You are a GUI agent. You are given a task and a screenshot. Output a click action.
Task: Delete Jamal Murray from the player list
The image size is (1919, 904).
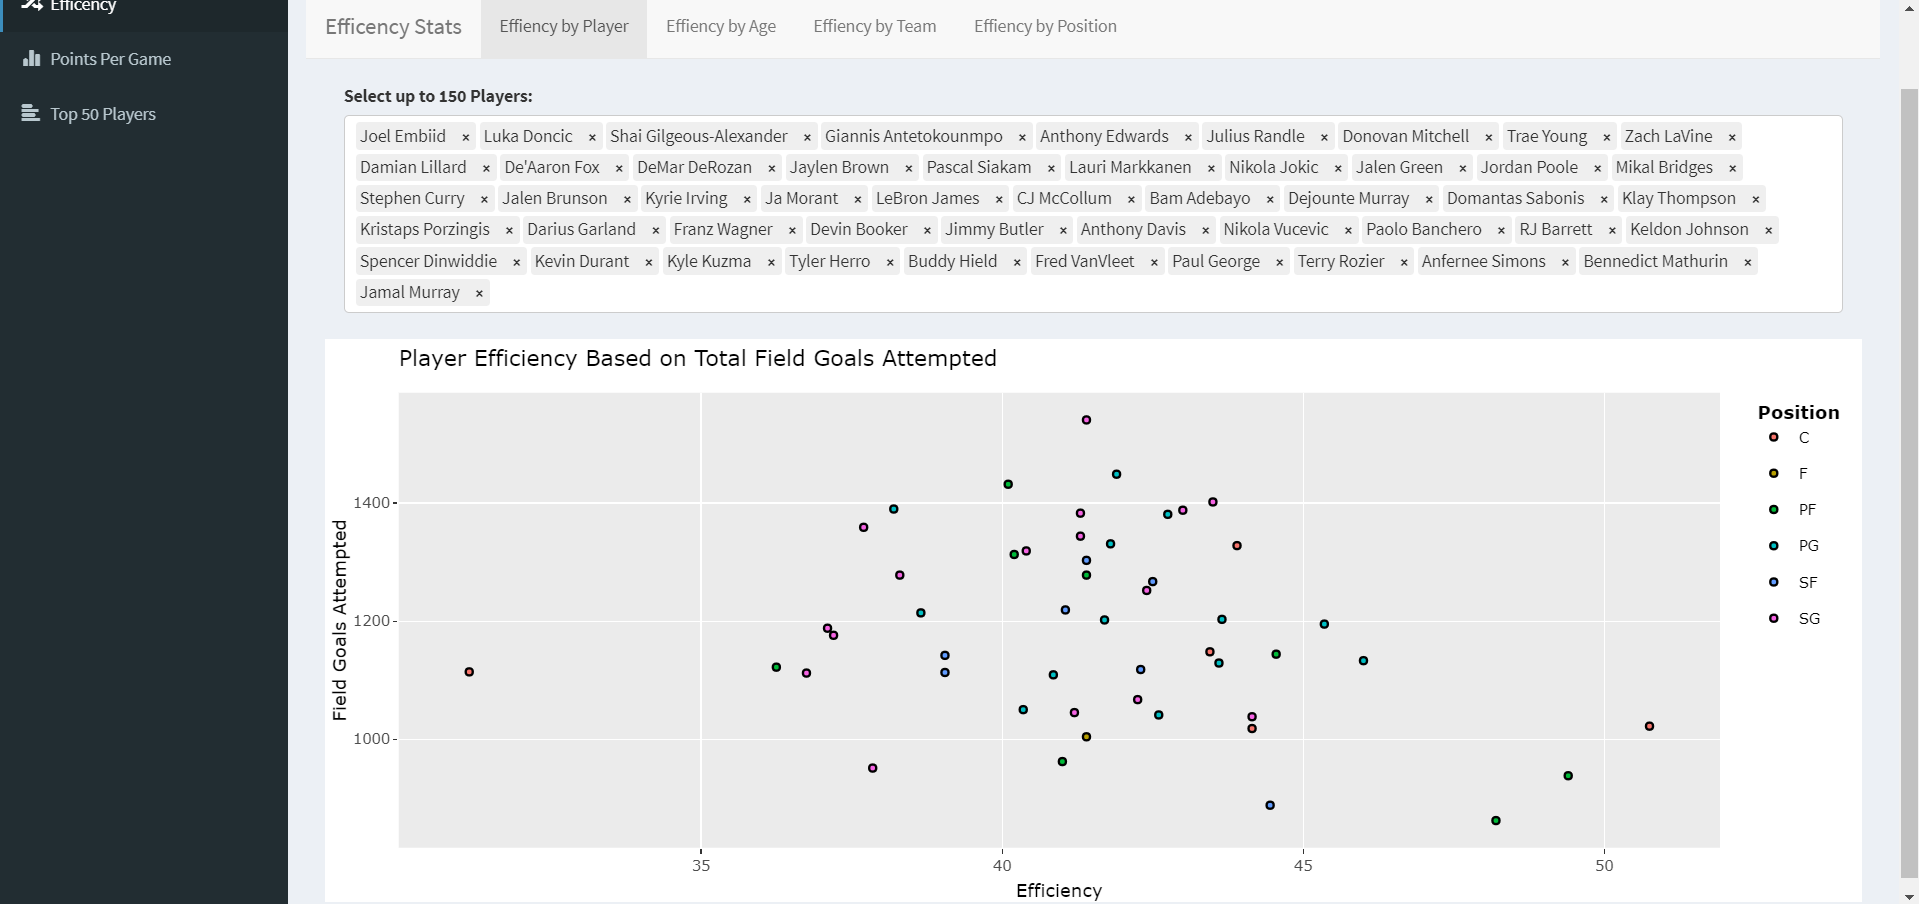click(479, 293)
